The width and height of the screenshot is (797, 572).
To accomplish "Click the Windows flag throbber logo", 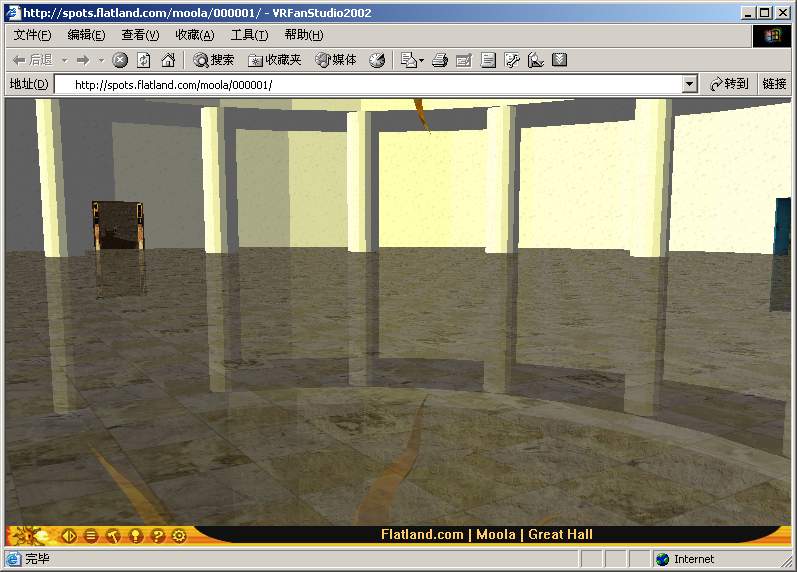I will [x=771, y=36].
